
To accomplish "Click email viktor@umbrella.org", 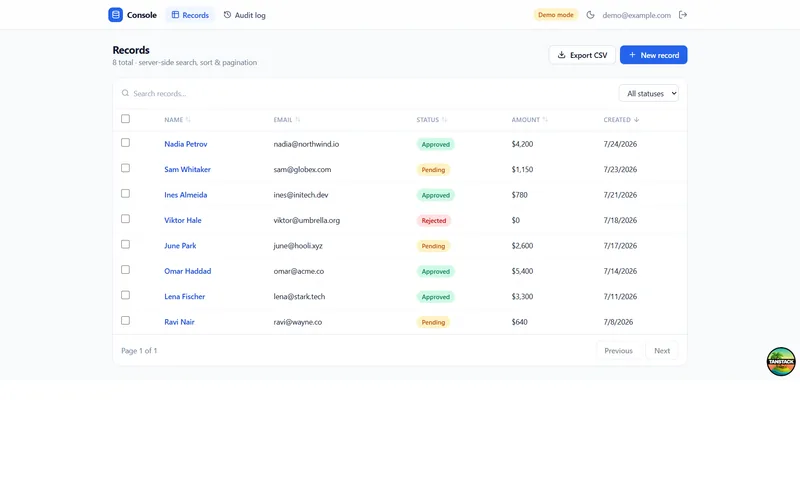I will tap(307, 220).
